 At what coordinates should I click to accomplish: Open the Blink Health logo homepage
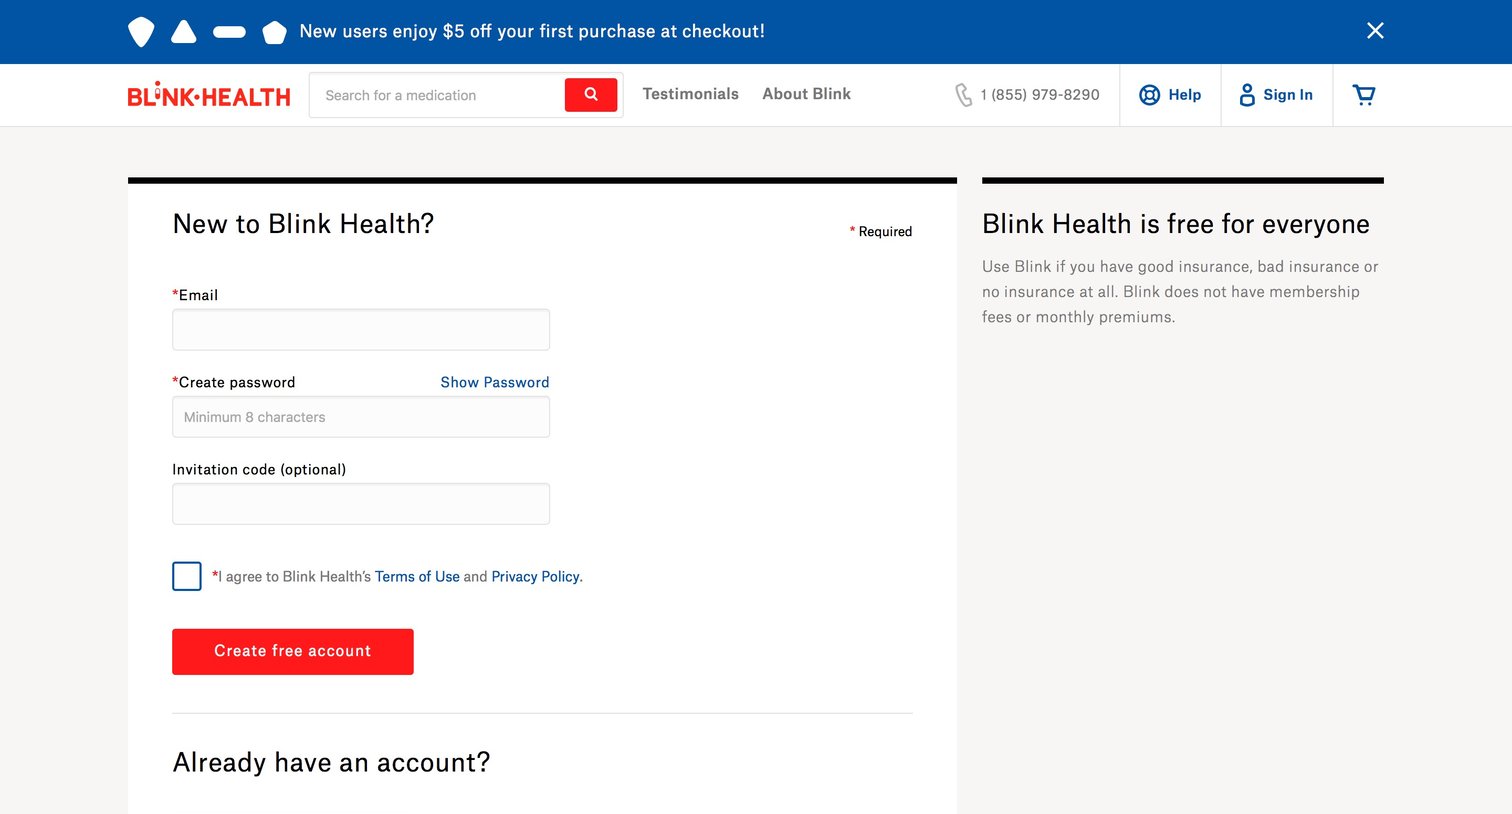click(x=209, y=95)
